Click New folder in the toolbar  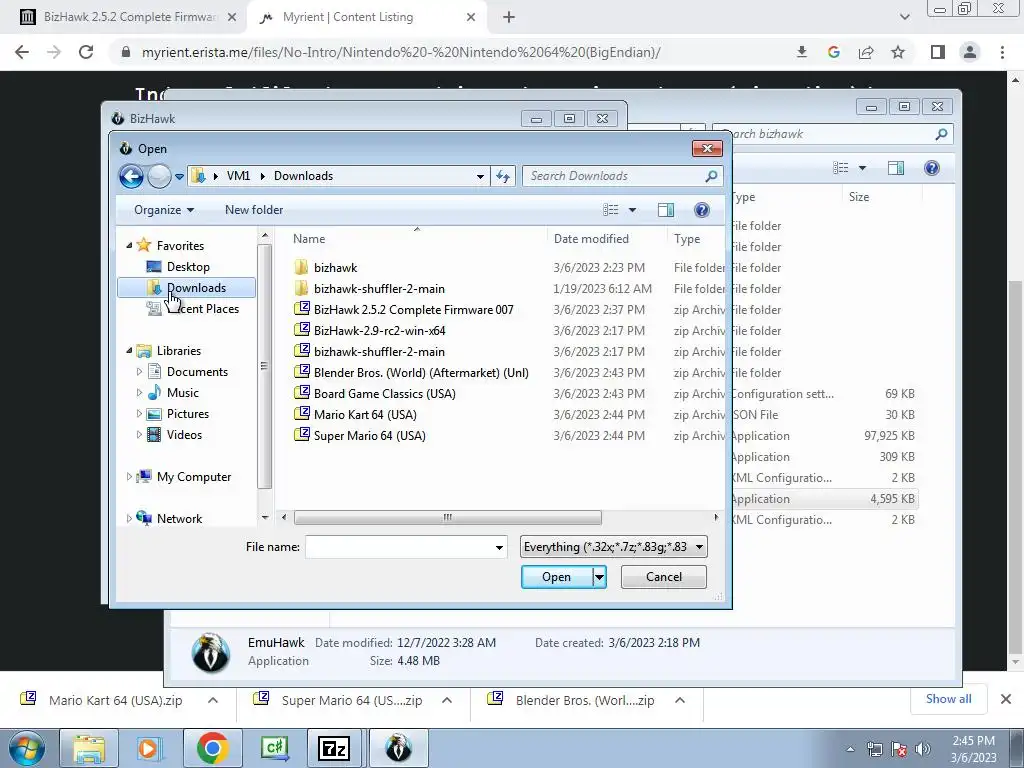coord(254,210)
